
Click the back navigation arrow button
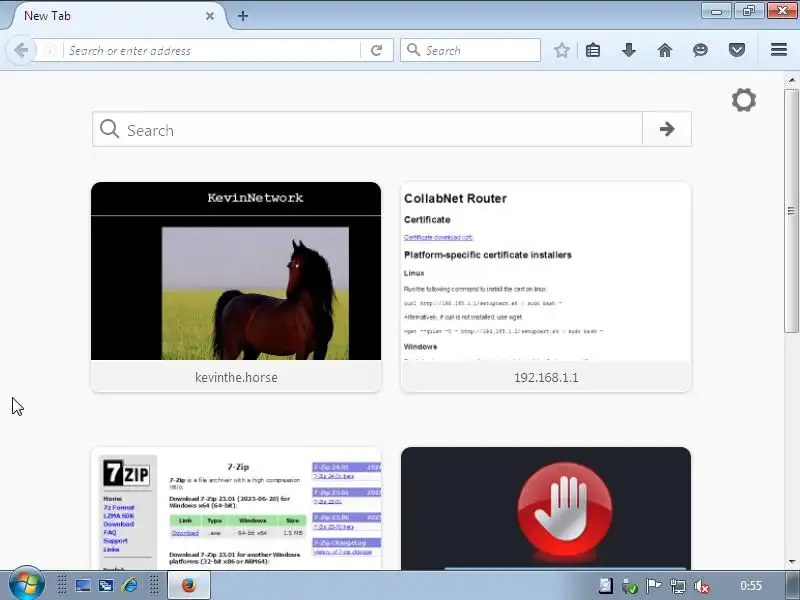(x=21, y=50)
